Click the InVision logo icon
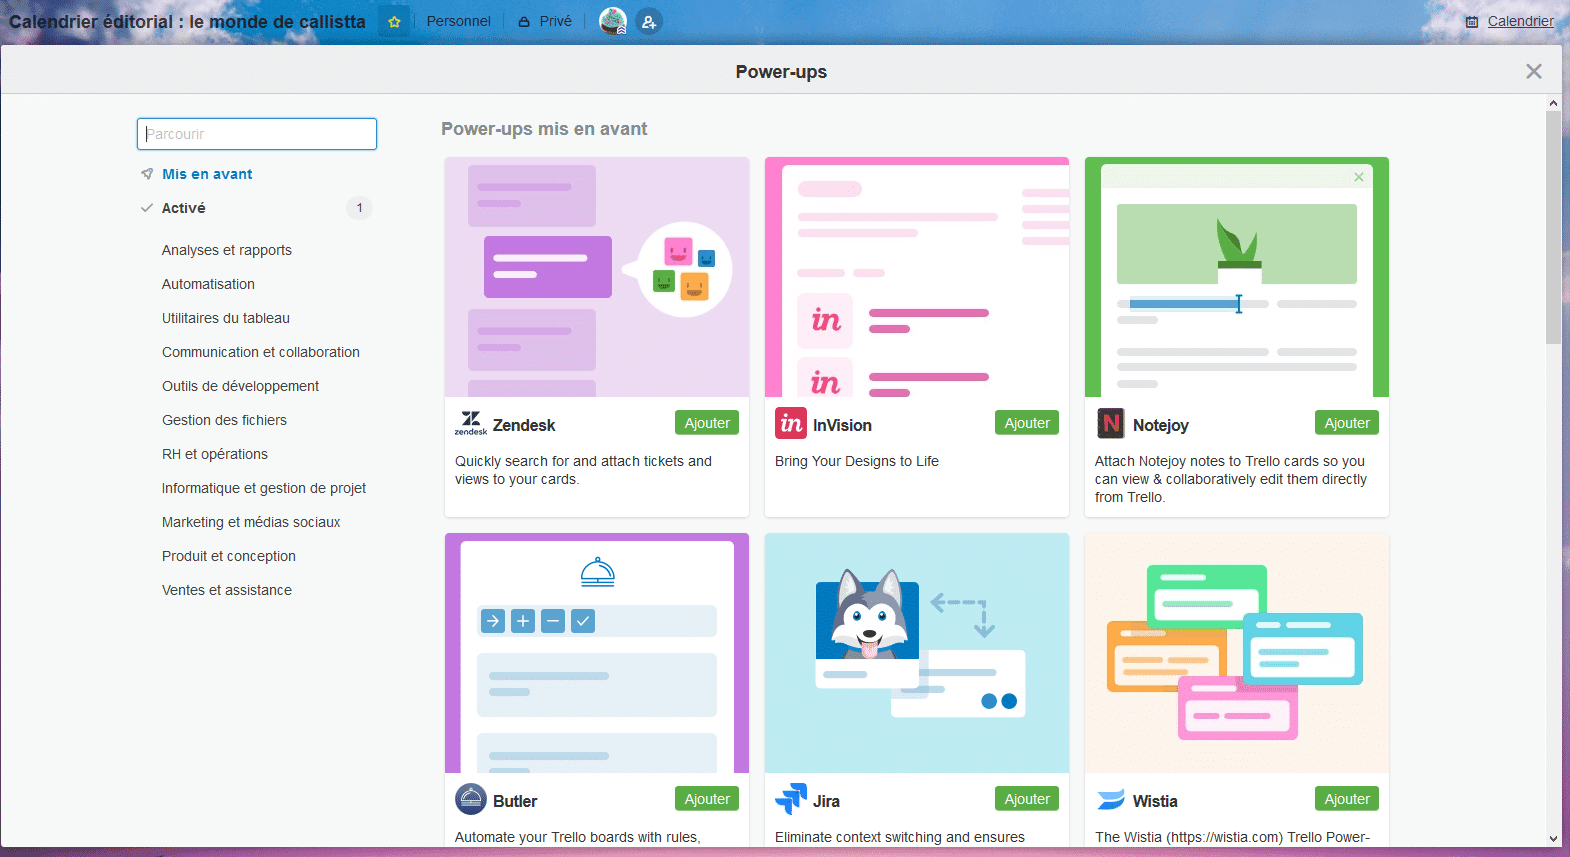This screenshot has height=857, width=1570. coord(791,424)
